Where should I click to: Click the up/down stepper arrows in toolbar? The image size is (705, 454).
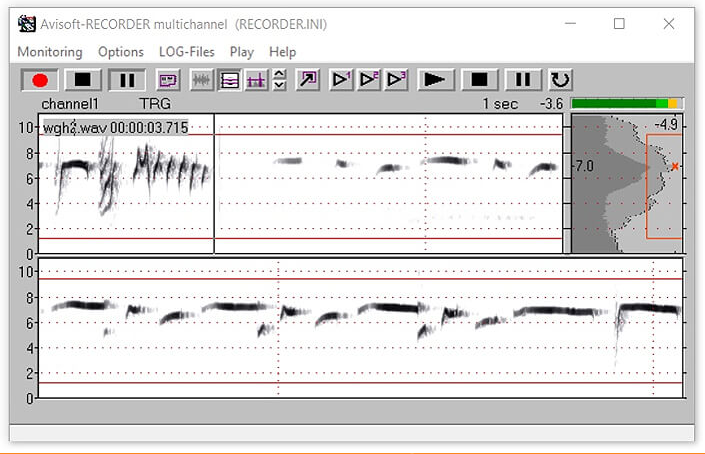(279, 80)
